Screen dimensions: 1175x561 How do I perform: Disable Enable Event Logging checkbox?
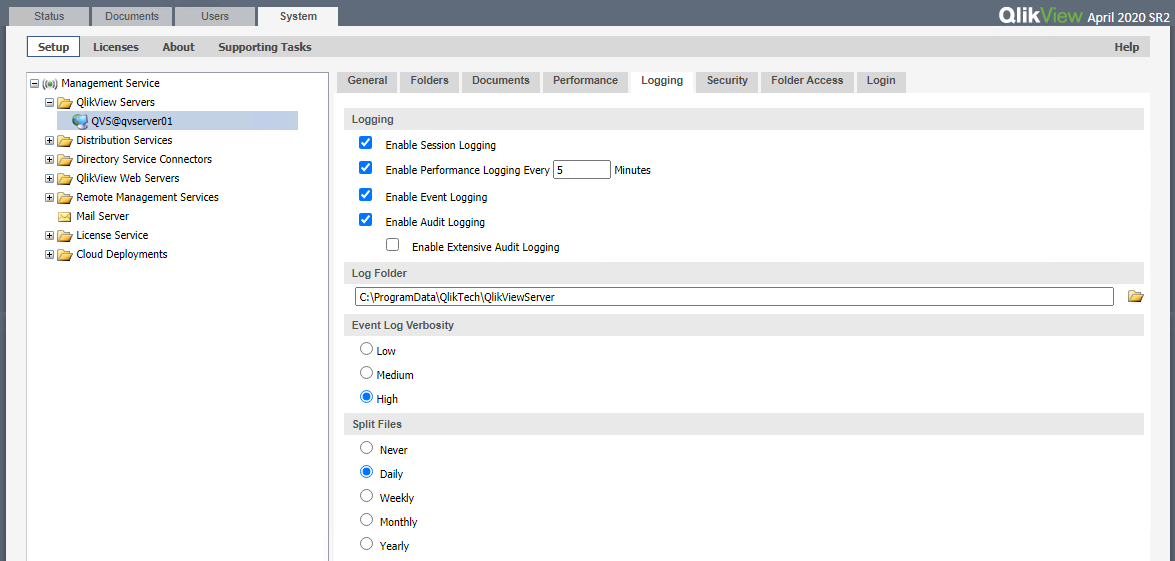(x=366, y=195)
